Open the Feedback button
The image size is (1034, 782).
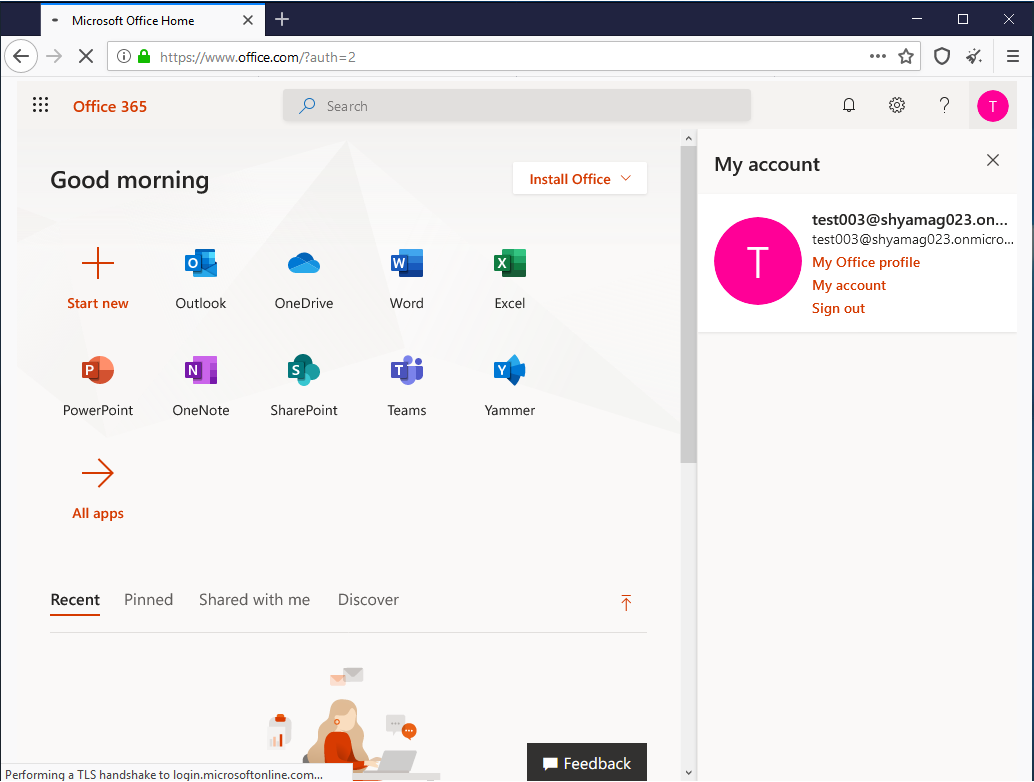(587, 763)
